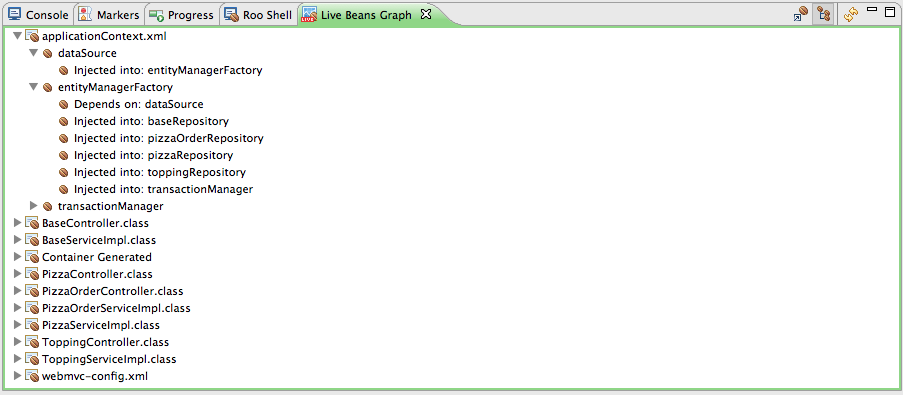Expand the PizzaOrderServiceImpl.class node
The height and width of the screenshot is (395, 903).
(x=17, y=308)
